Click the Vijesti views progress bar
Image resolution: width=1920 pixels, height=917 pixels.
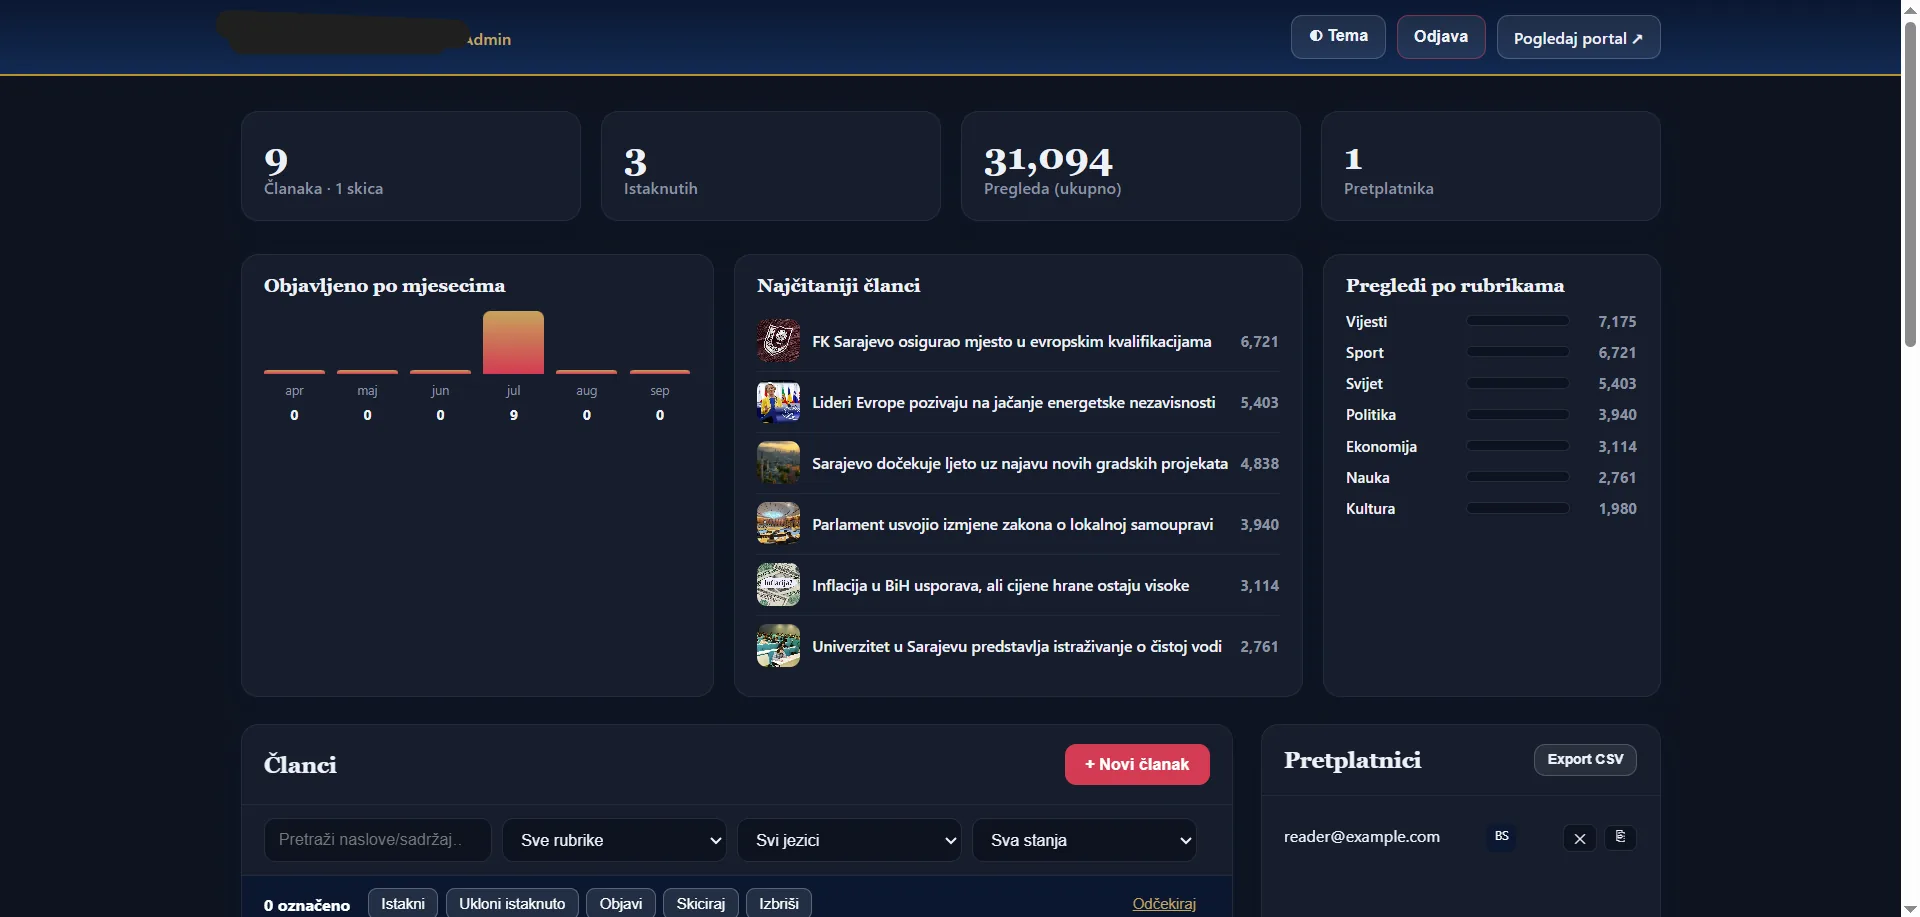(x=1518, y=321)
